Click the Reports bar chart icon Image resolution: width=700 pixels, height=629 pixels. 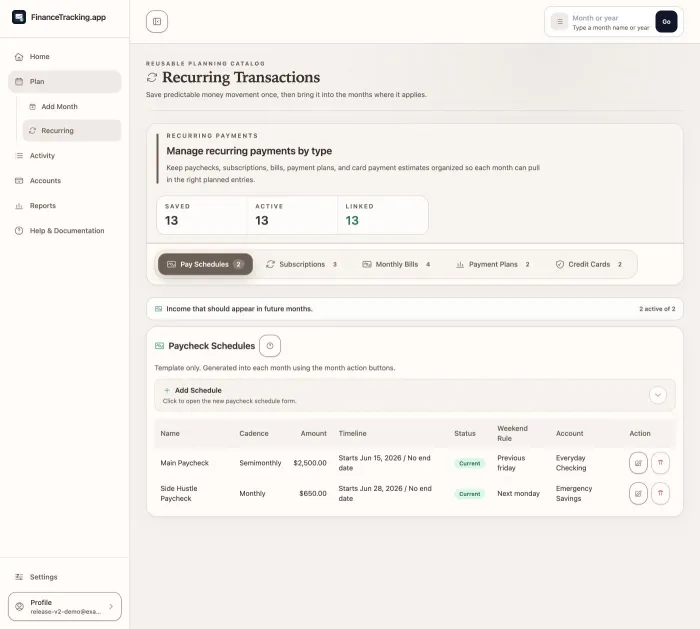tap(19, 206)
